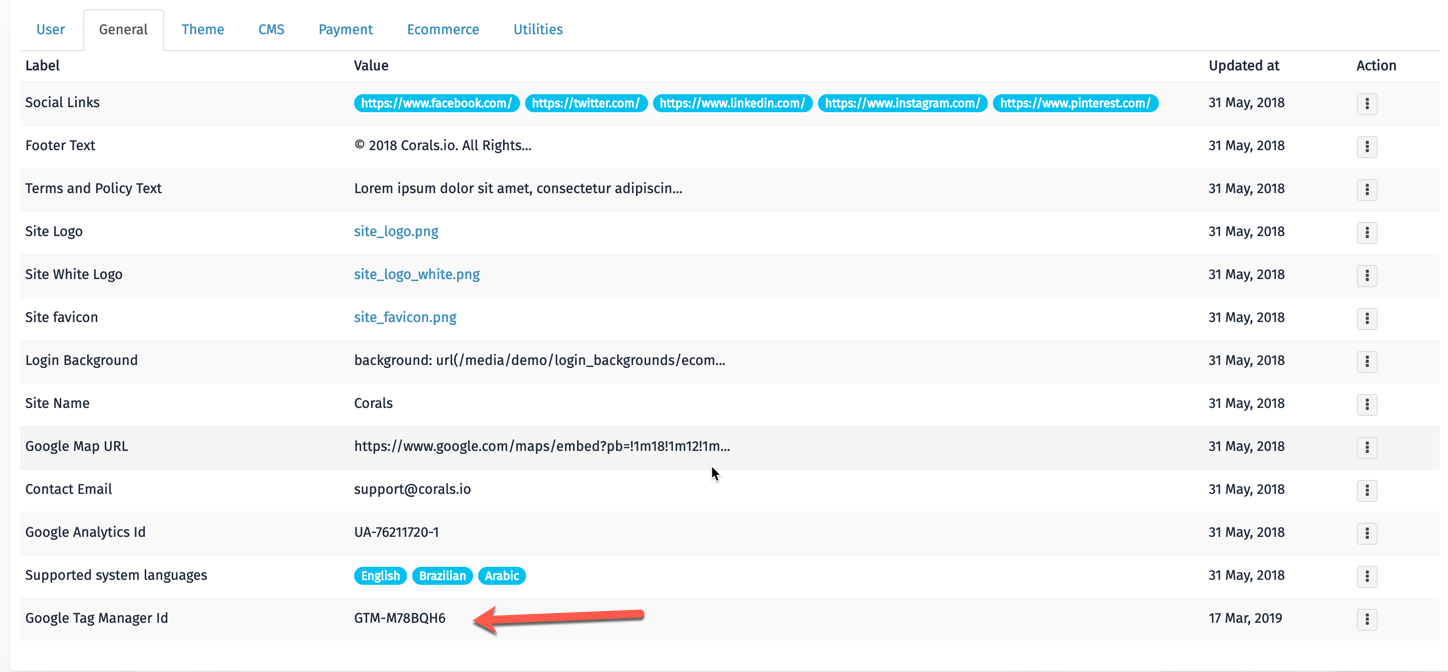This screenshot has height=672, width=1448.
Task: Open the Contact Email action menu icon
Action: (x=1366, y=490)
